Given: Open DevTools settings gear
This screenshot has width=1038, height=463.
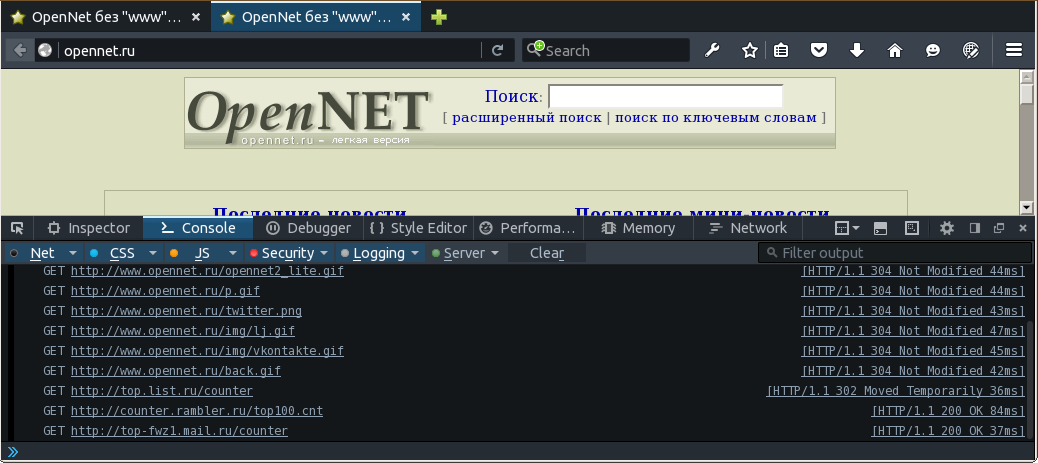Looking at the screenshot, I should click(x=947, y=228).
